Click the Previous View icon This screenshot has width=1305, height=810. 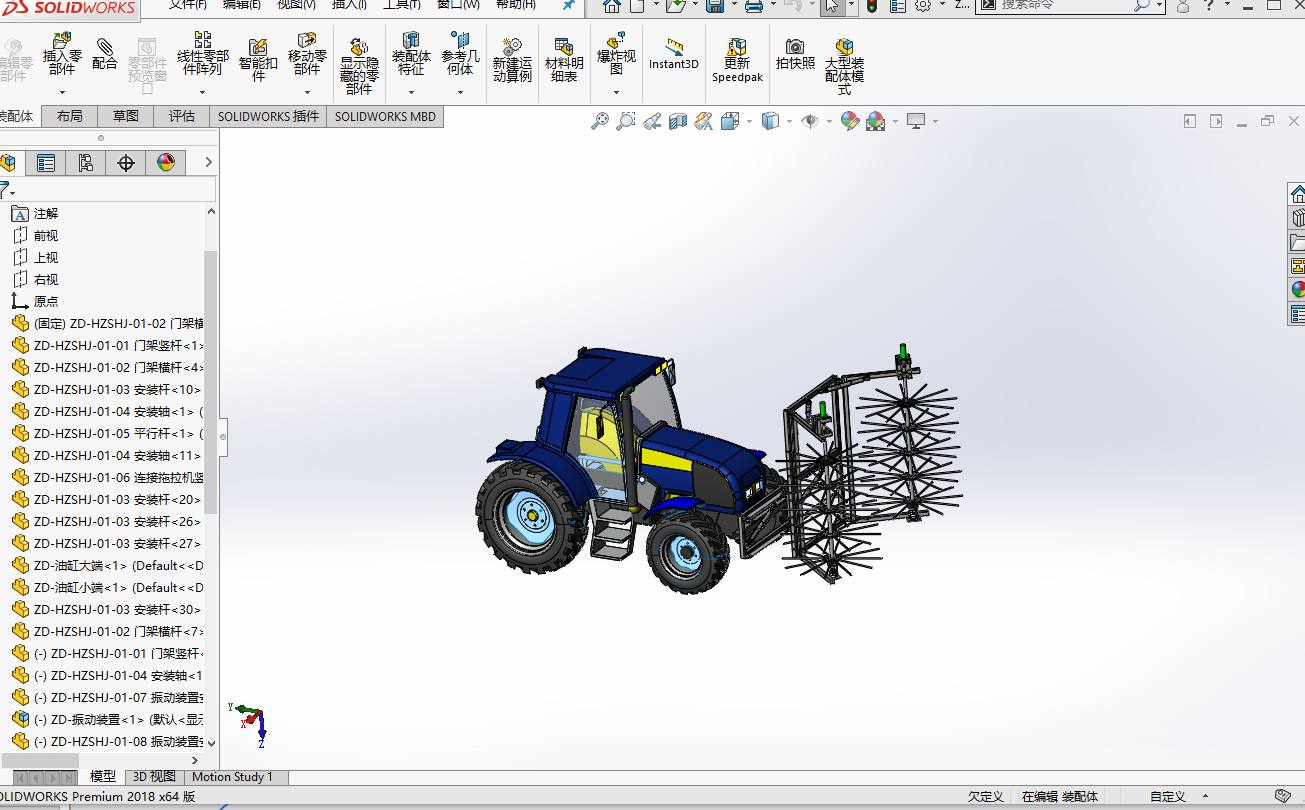(x=652, y=121)
